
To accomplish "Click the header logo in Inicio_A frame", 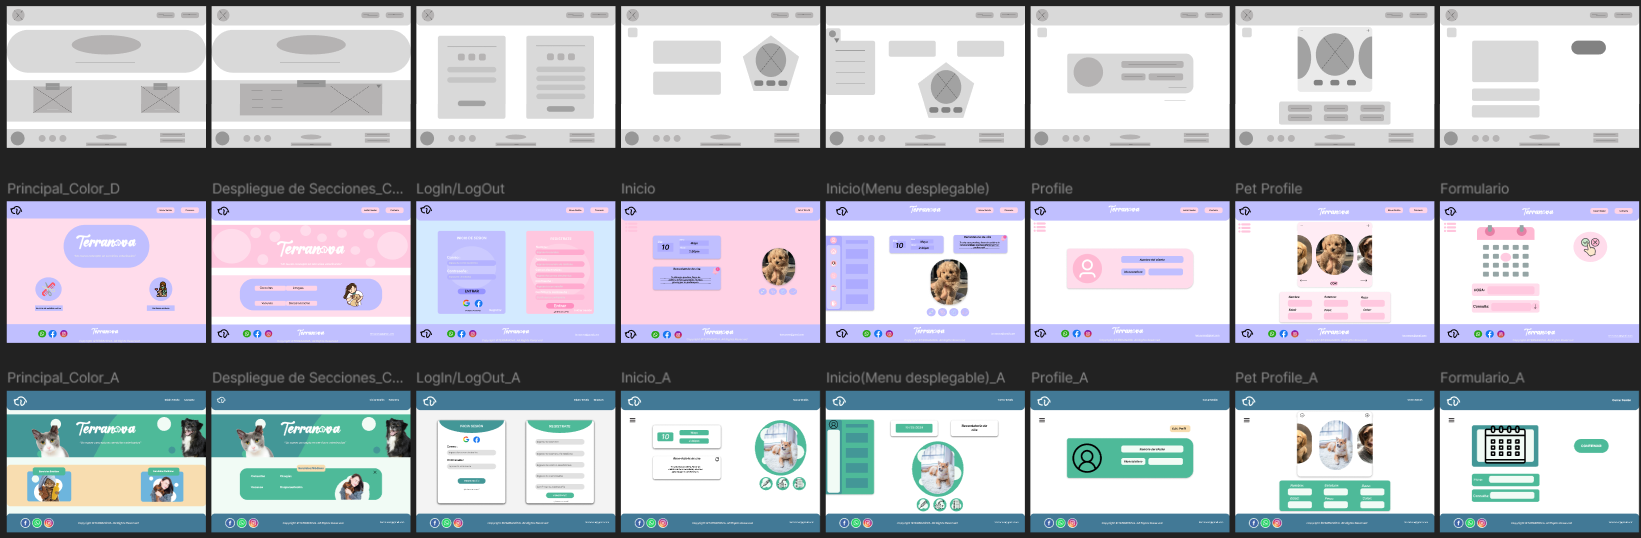I will click(x=632, y=400).
